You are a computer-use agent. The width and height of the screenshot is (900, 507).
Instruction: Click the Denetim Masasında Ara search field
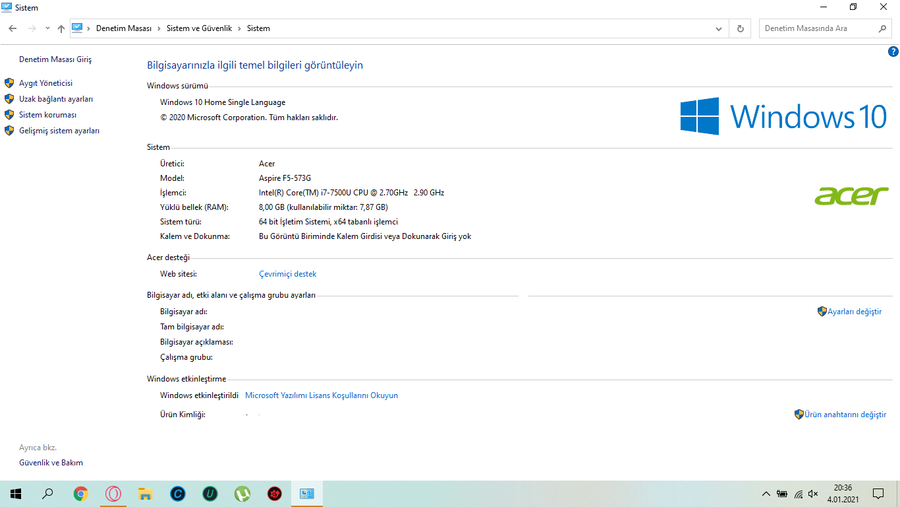point(818,28)
